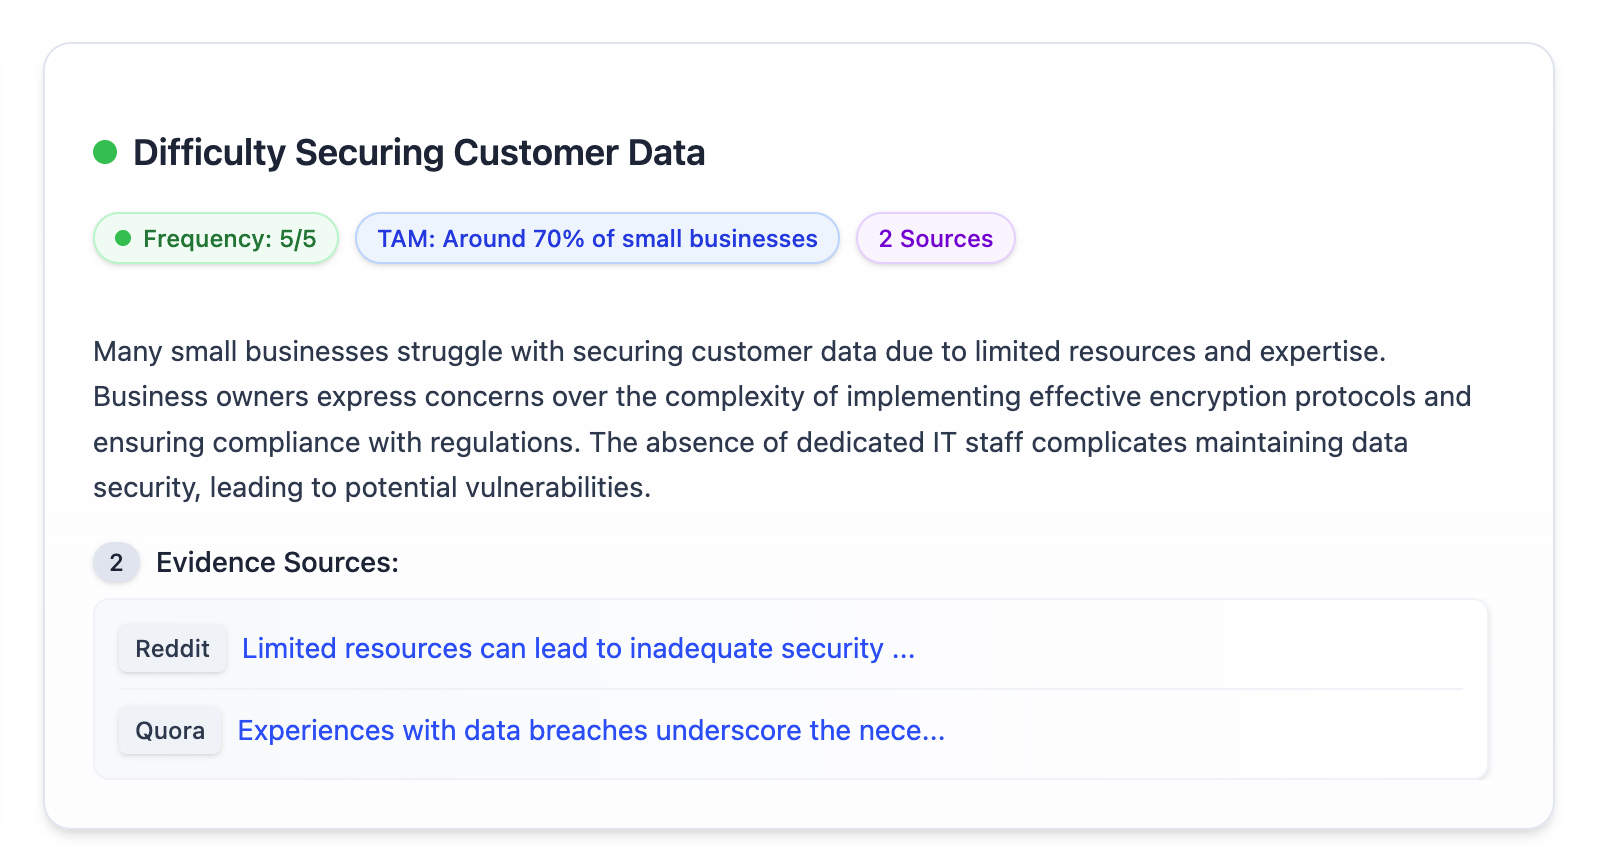Click the "Evidence Sources:" label
Viewport: 1602px width, 862px height.
277,563
